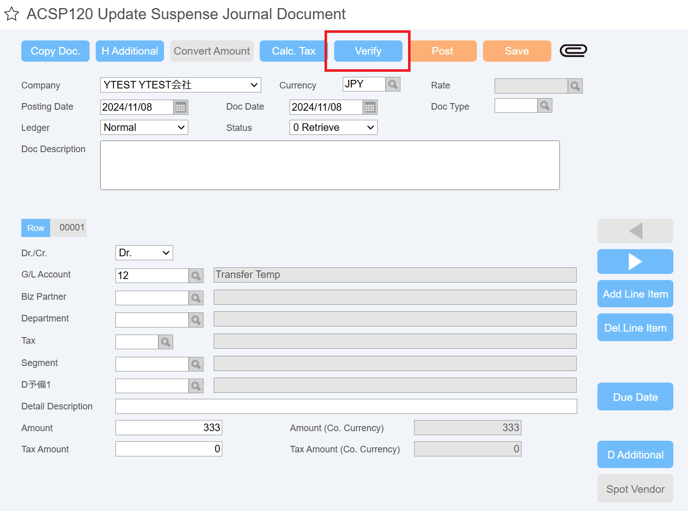Open the Tax code lookup icon
Screen dimensions: 688x511
(x=165, y=342)
